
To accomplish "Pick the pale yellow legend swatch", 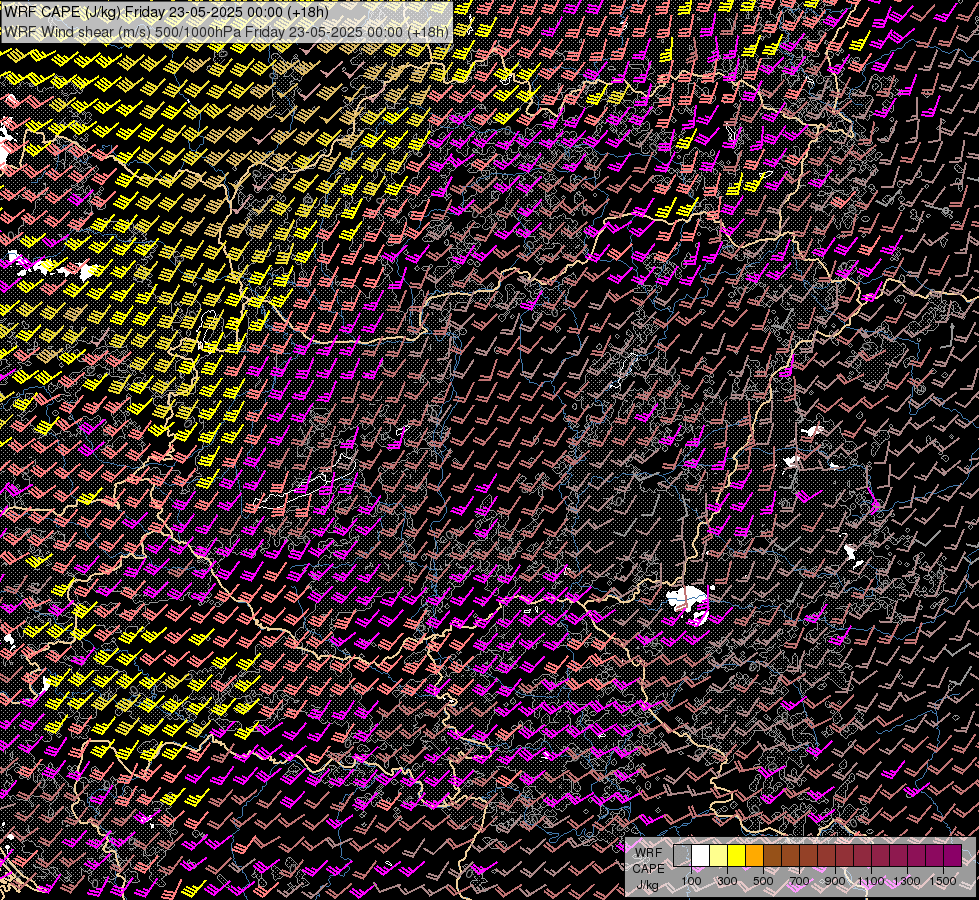I will (x=719, y=855).
